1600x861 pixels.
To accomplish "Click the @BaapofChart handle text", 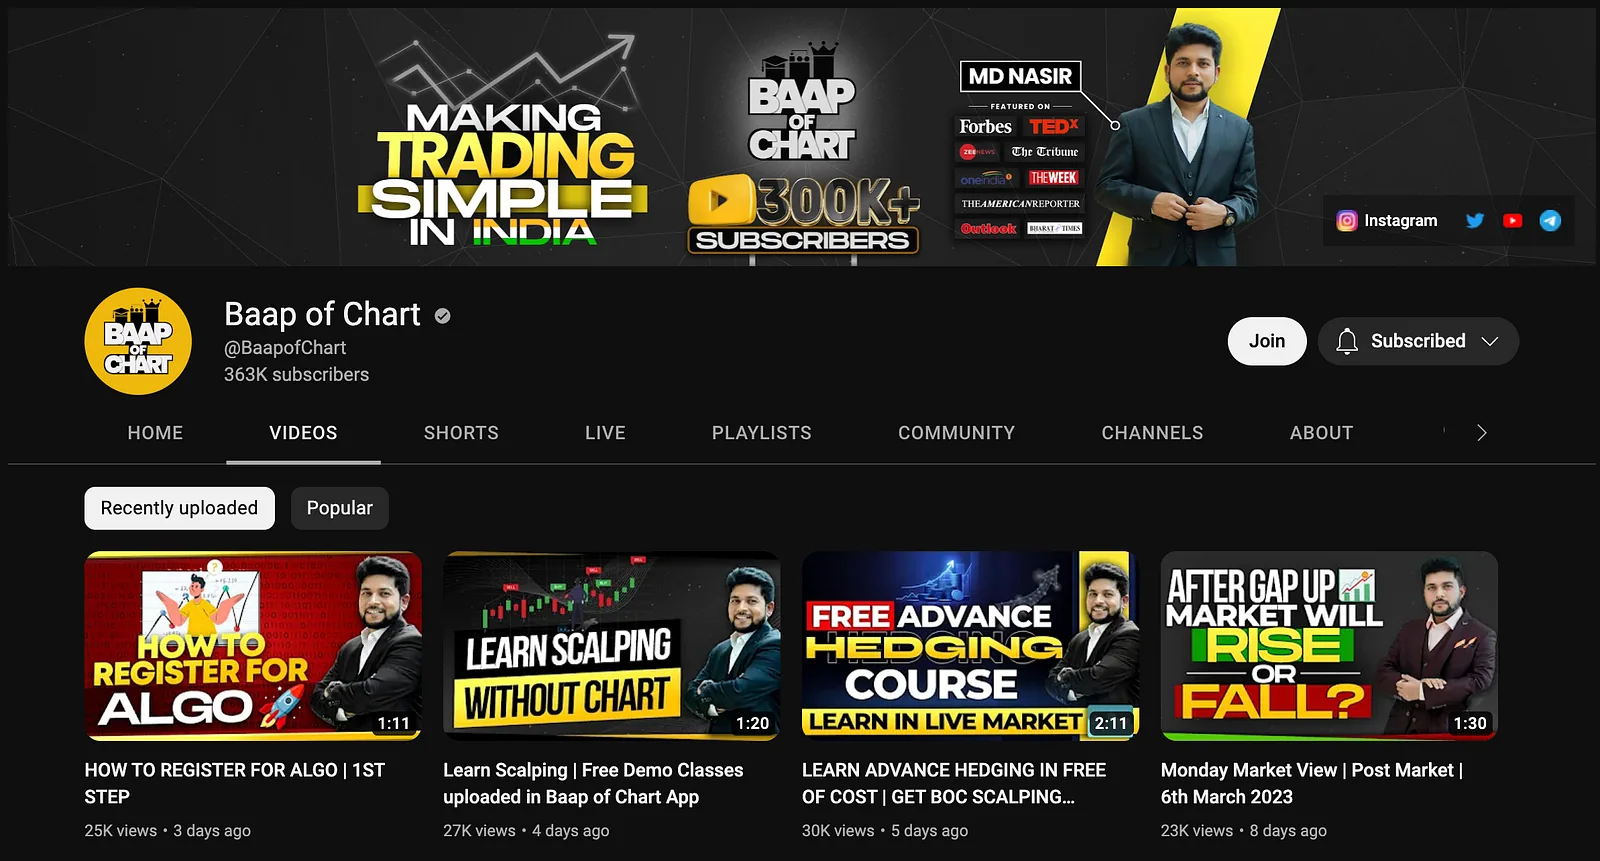I will 285,348.
